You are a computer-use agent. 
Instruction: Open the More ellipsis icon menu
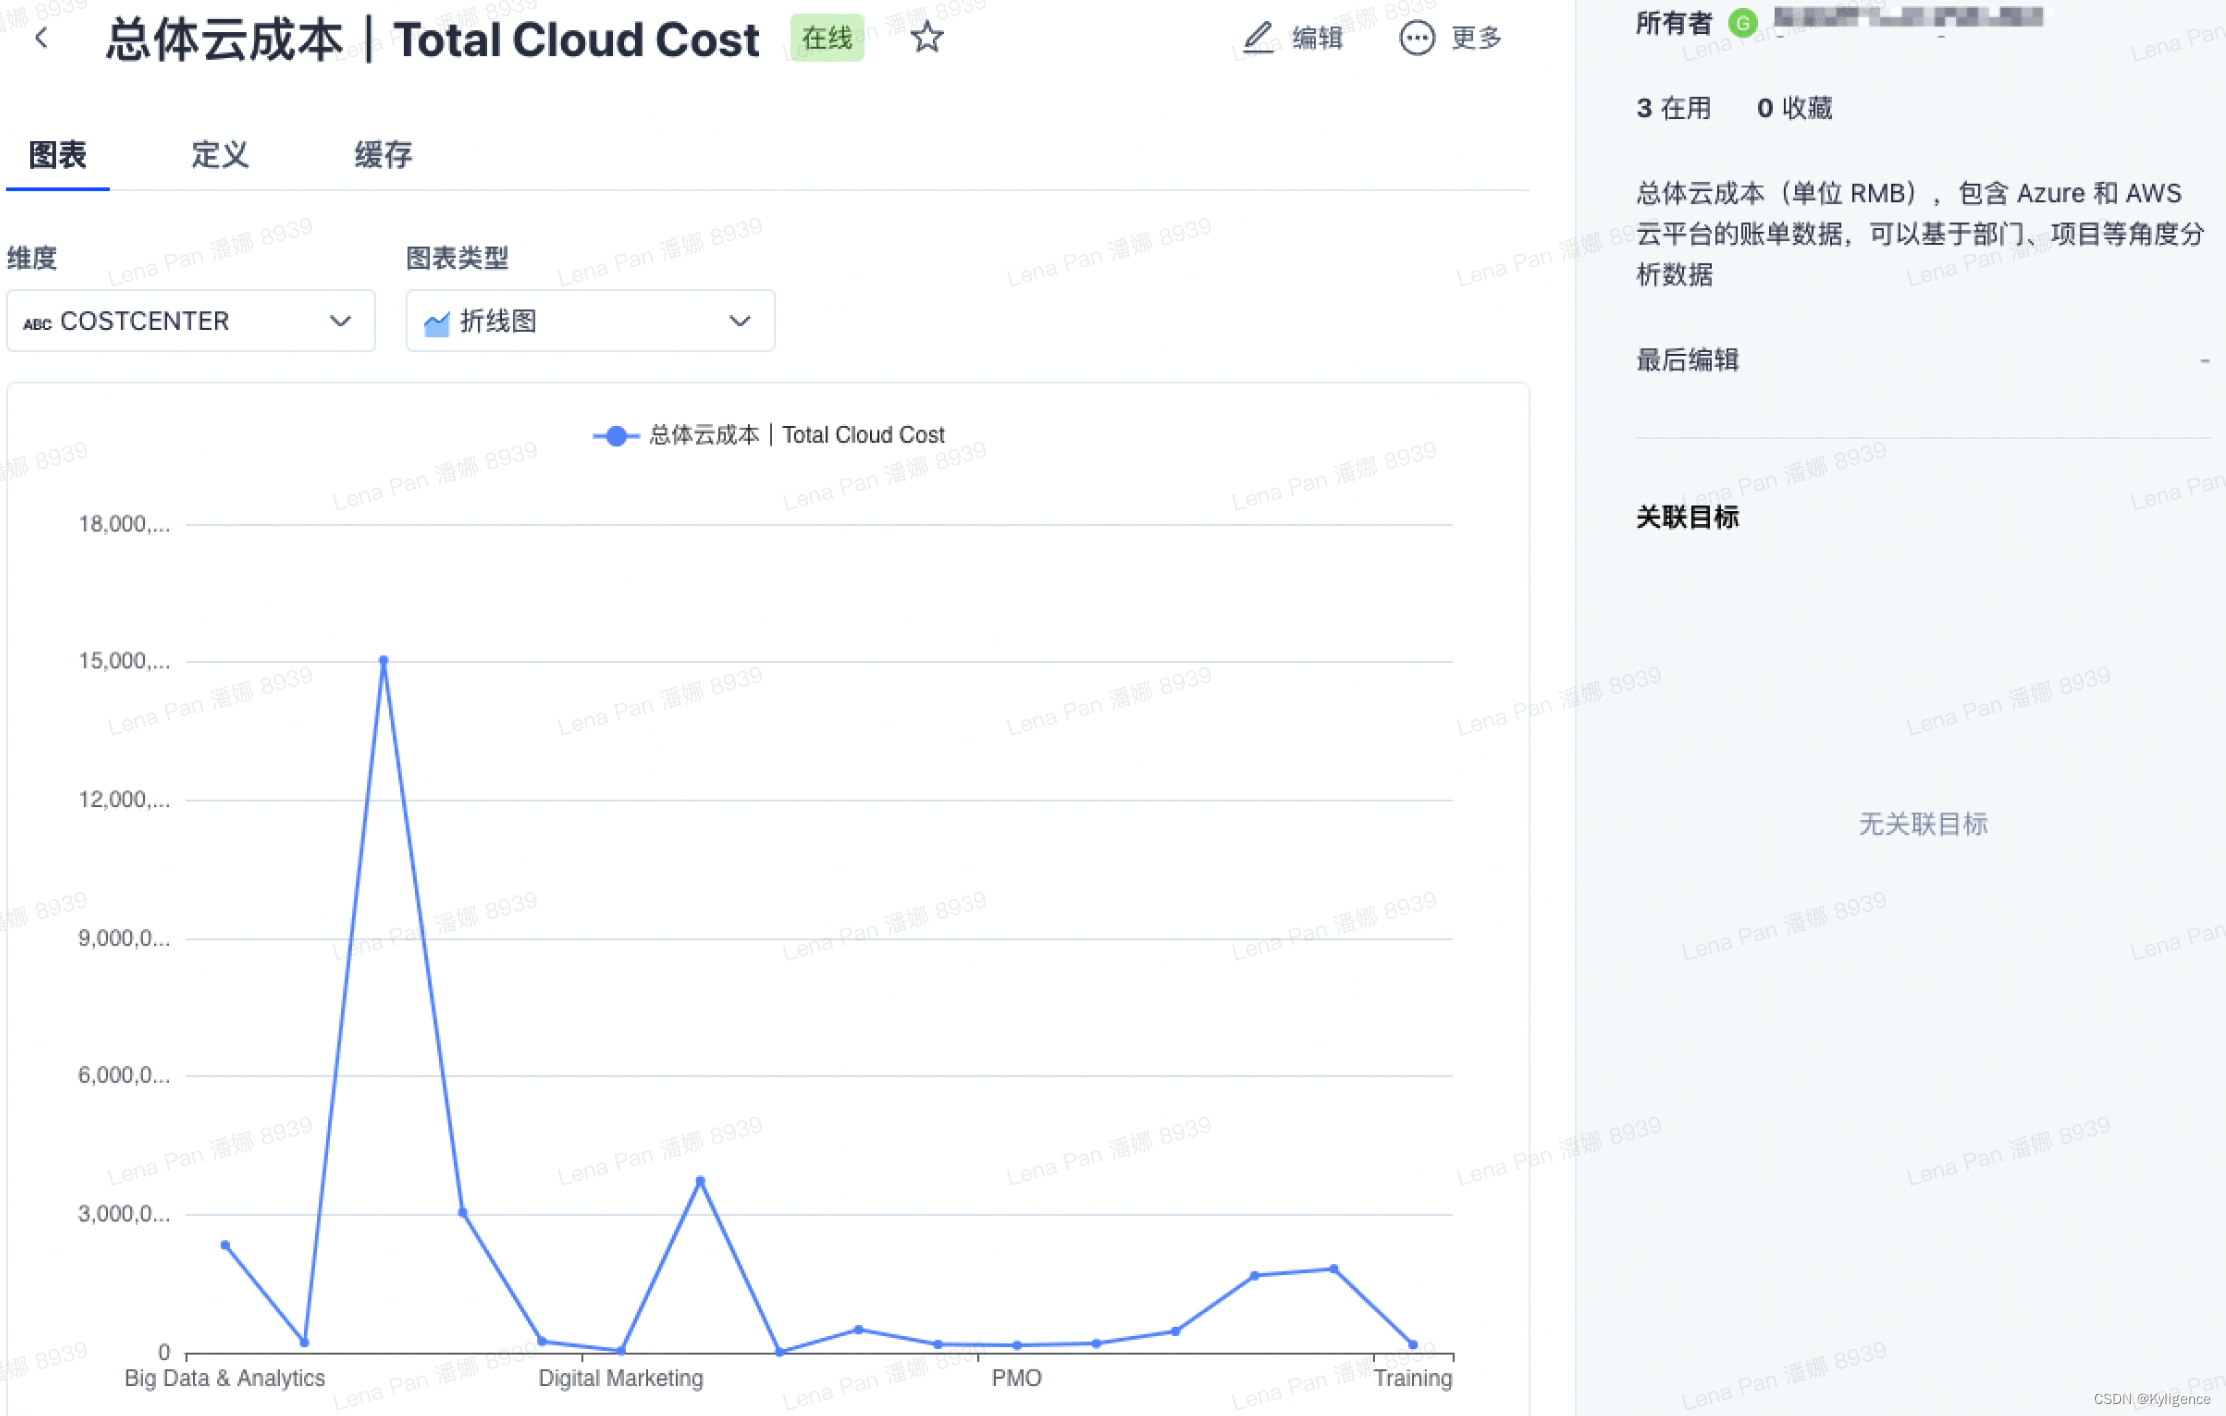pos(1416,38)
